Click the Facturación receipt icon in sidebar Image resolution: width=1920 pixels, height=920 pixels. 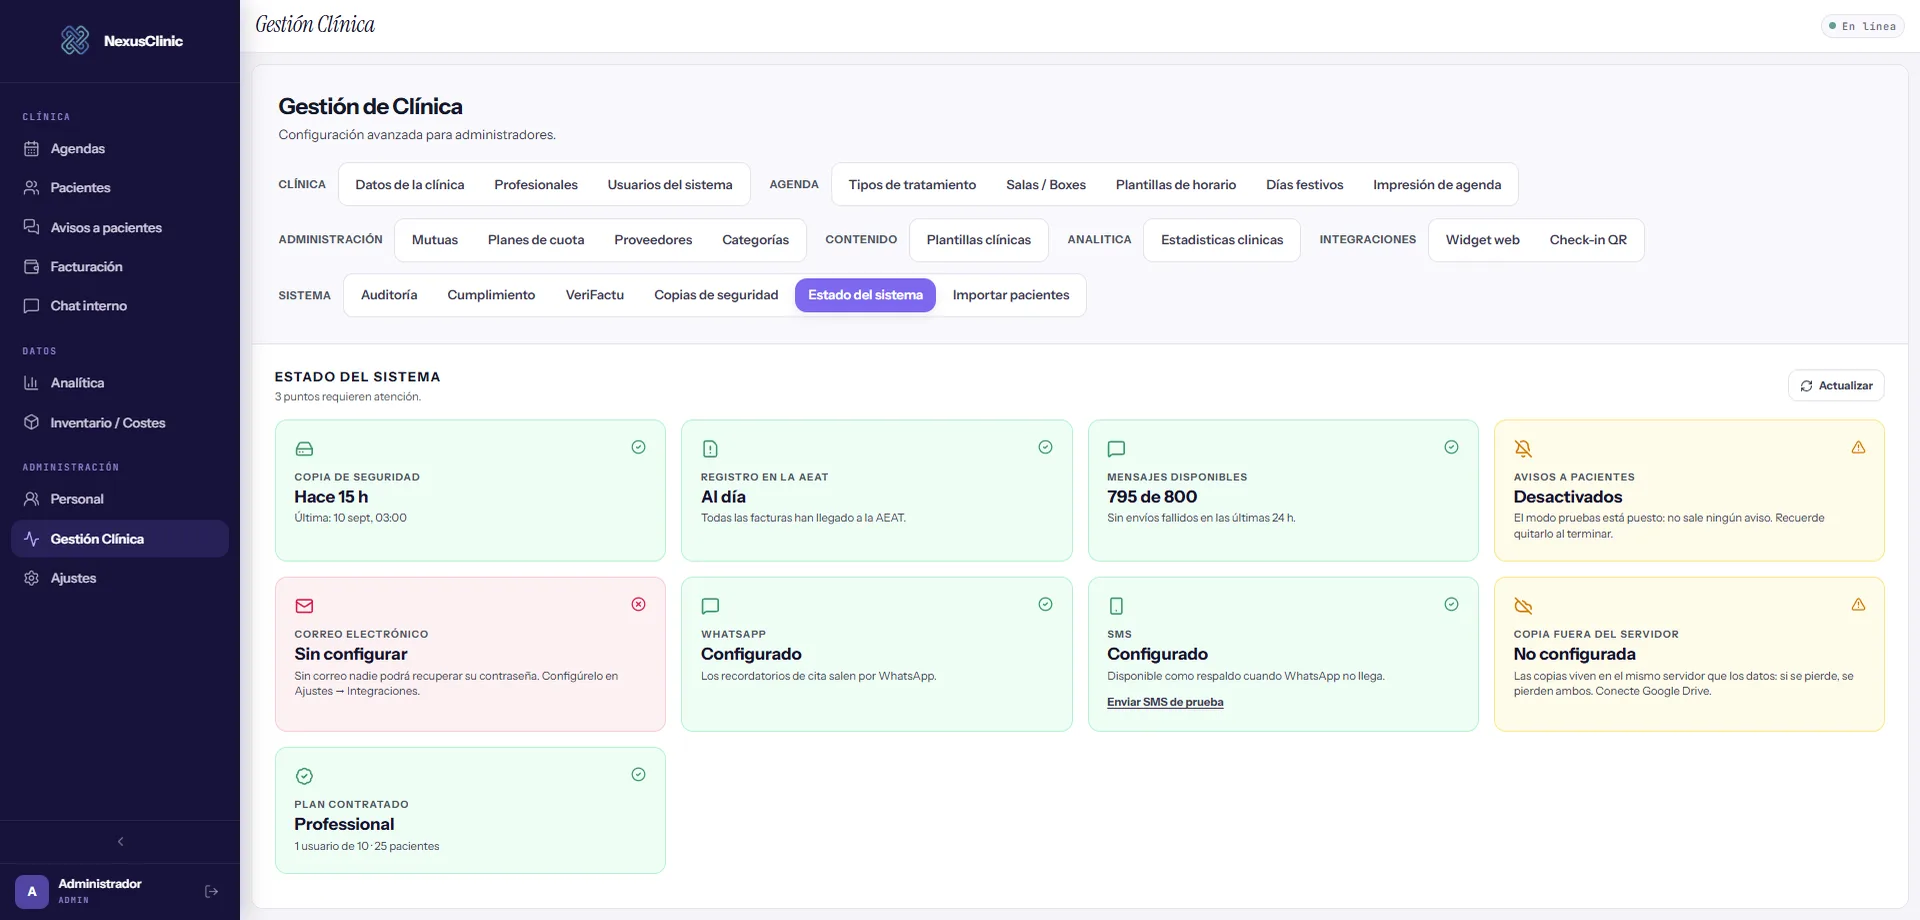click(x=31, y=266)
